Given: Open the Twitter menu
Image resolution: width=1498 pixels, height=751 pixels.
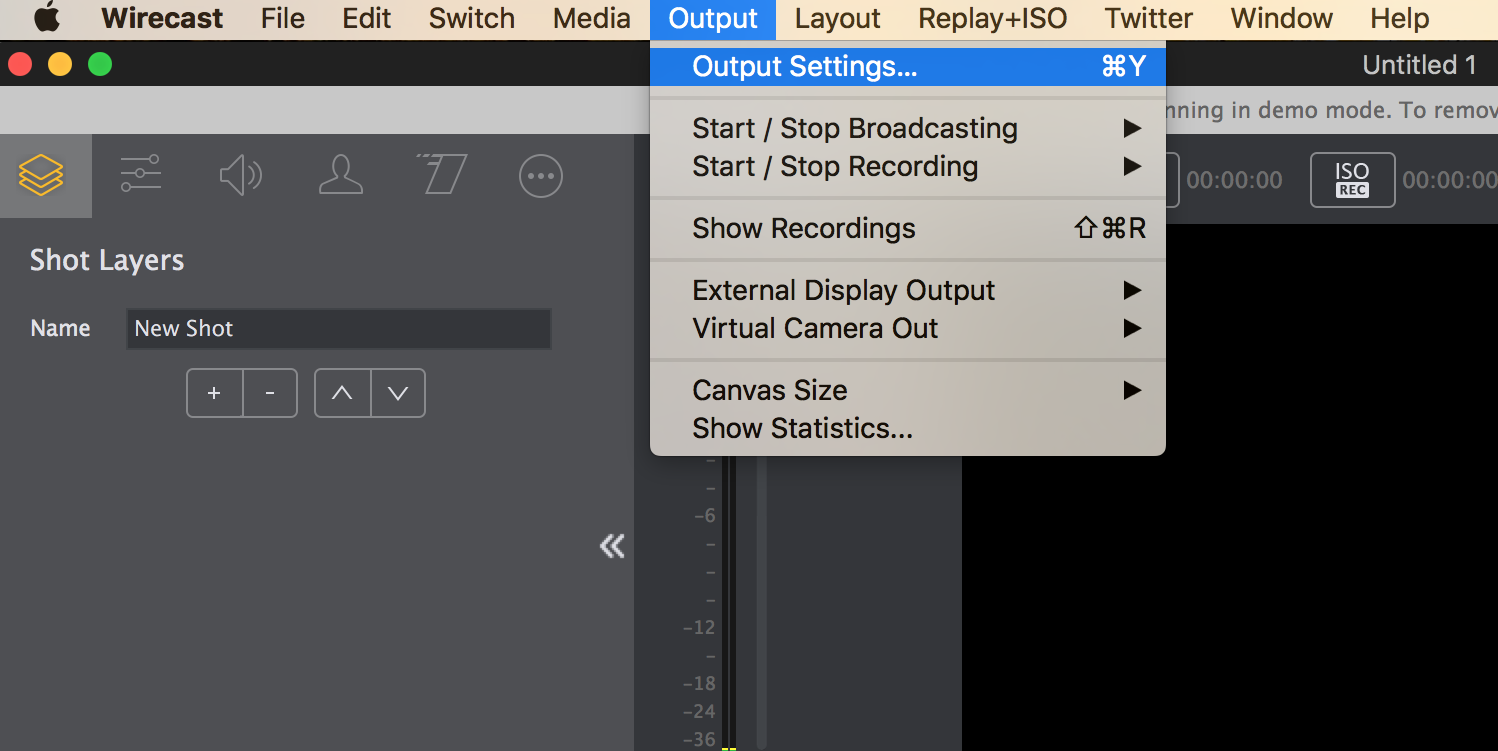Looking at the screenshot, I should click(1149, 18).
